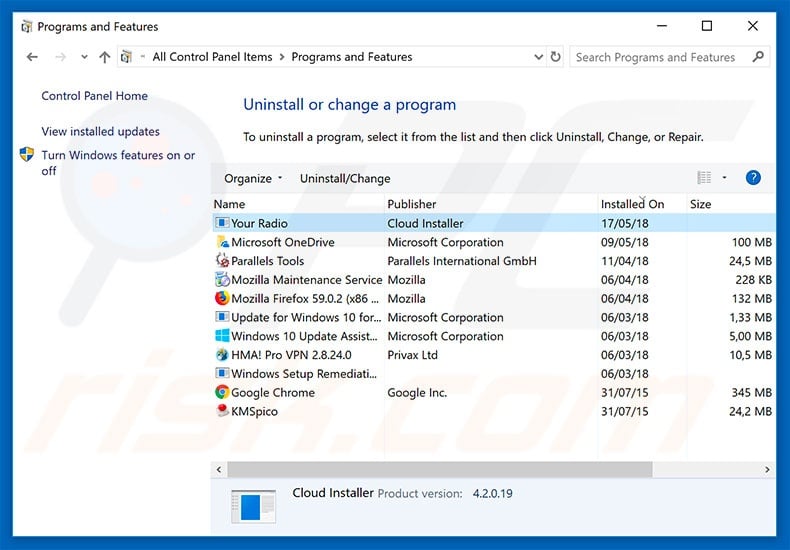
Task: Open the Organize menu
Action: (253, 178)
